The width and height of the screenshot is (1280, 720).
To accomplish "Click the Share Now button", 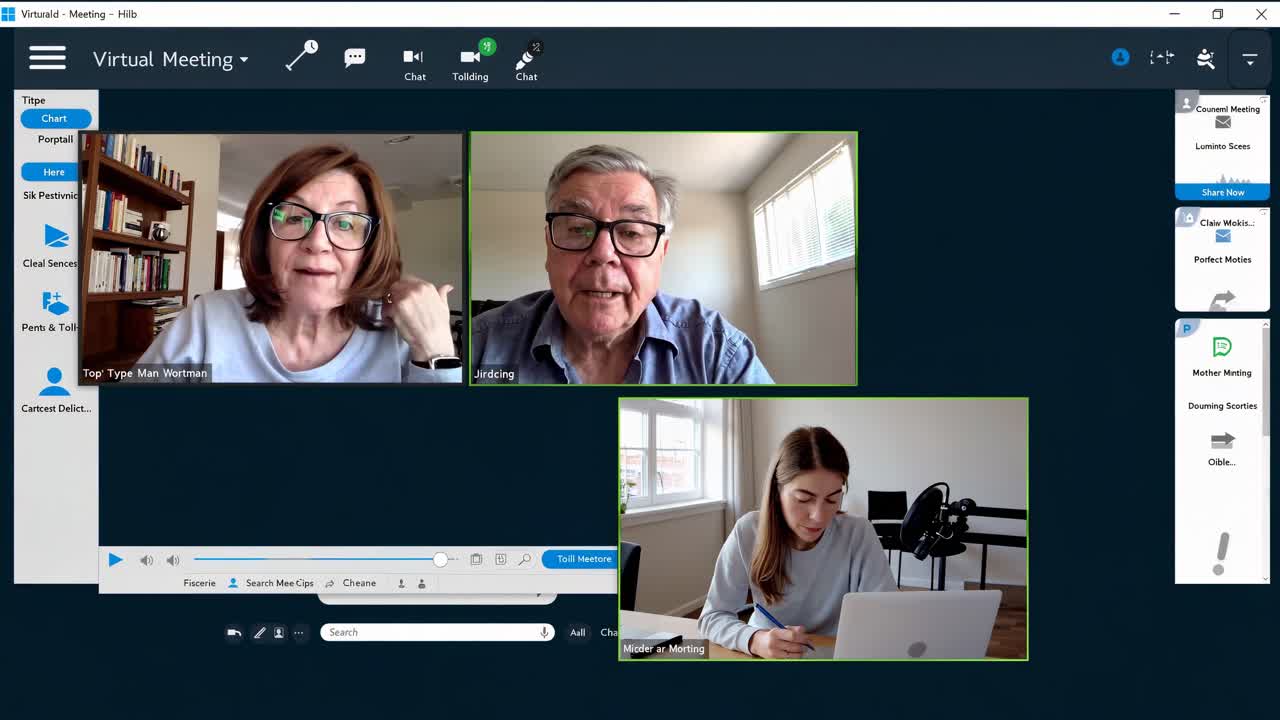I will pyautogui.click(x=1222, y=192).
